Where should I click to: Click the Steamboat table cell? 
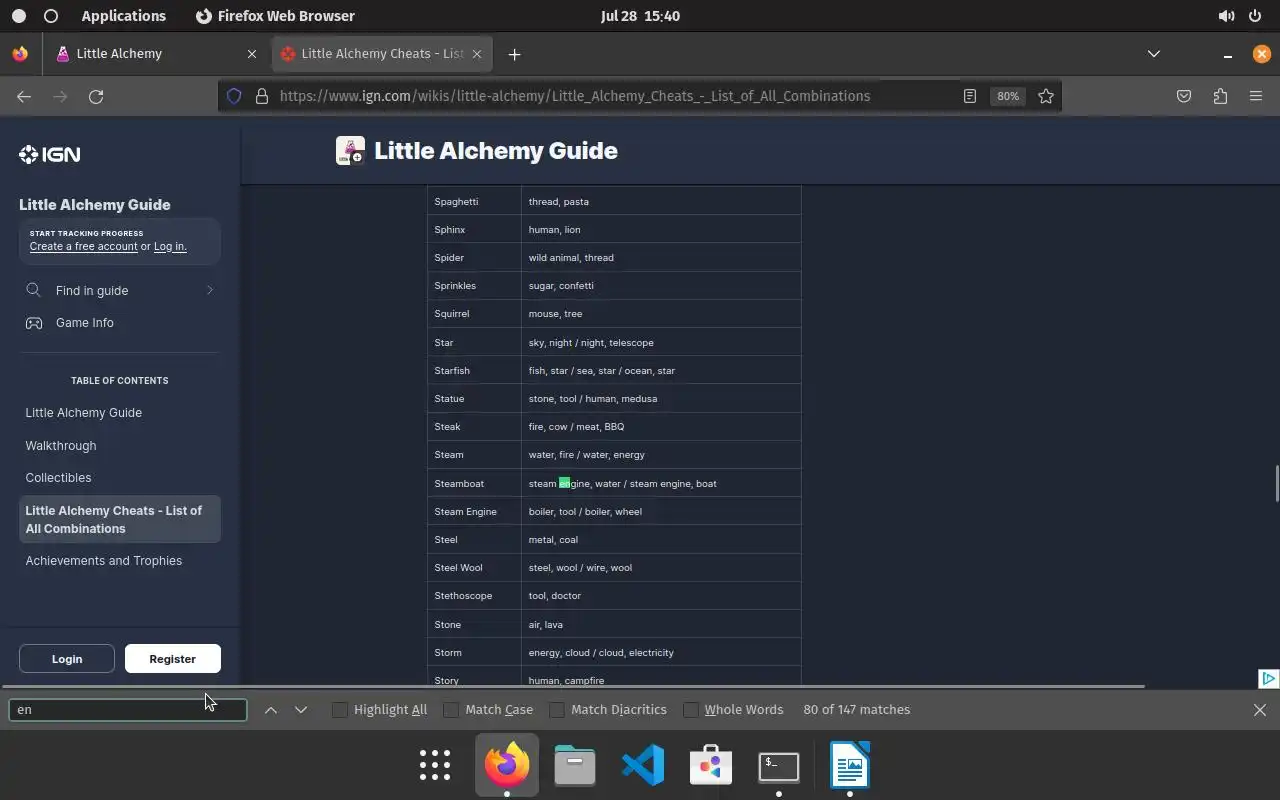pos(474,484)
